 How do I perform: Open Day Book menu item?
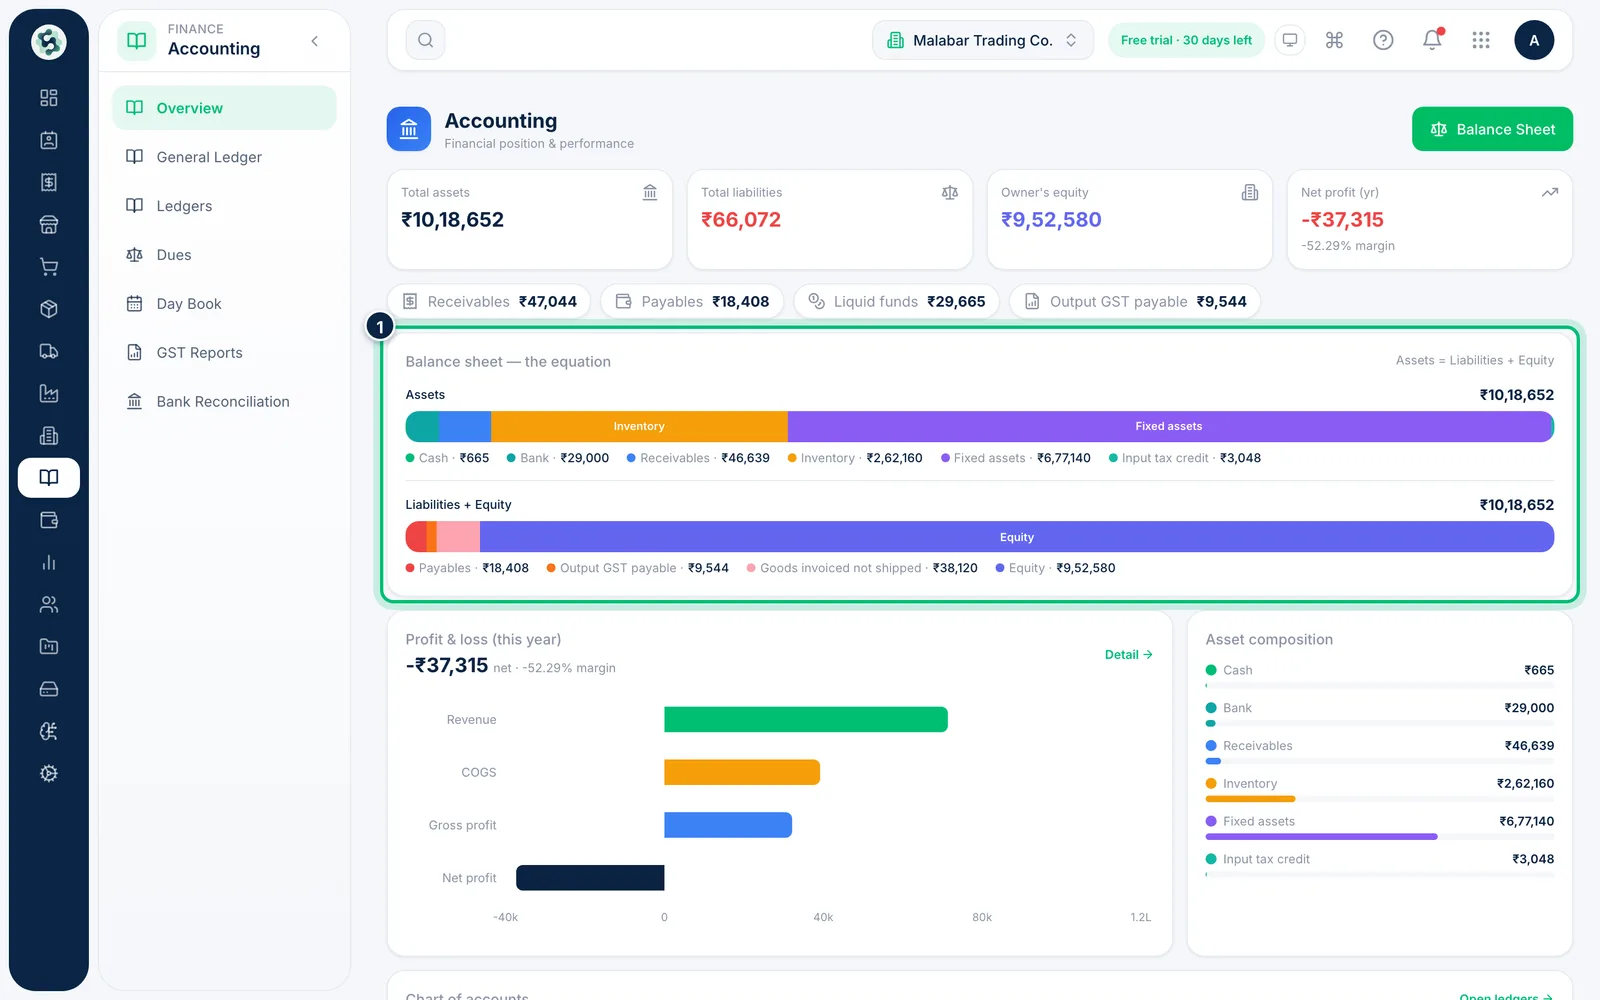click(x=224, y=304)
